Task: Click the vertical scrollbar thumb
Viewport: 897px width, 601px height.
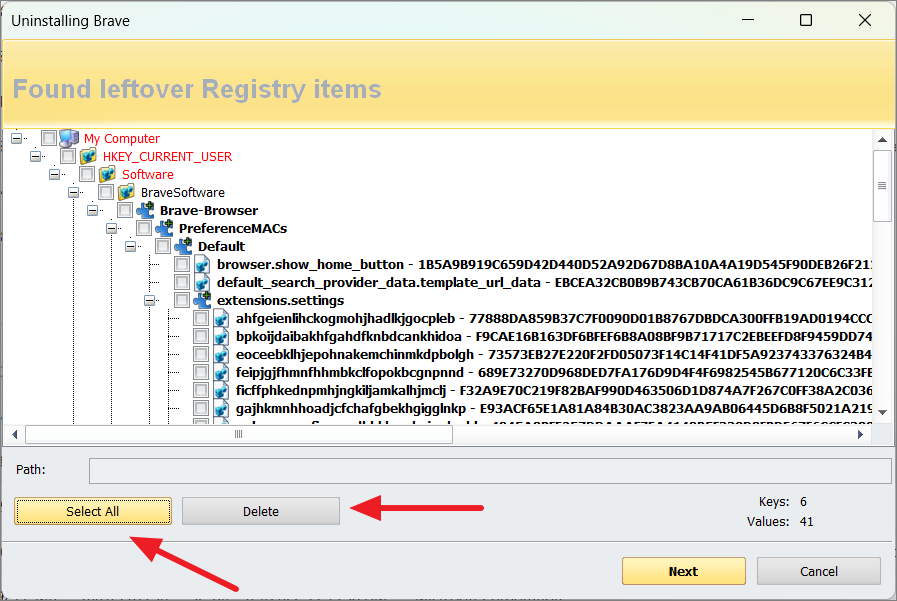Action: coord(882,186)
